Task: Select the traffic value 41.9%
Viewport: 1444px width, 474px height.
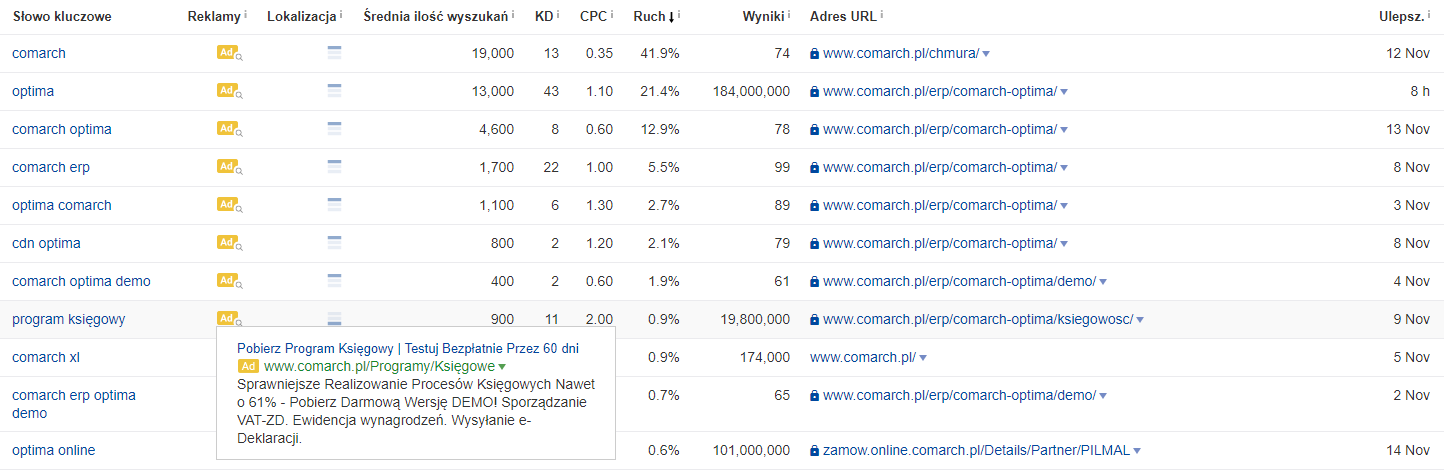Action: (x=660, y=53)
